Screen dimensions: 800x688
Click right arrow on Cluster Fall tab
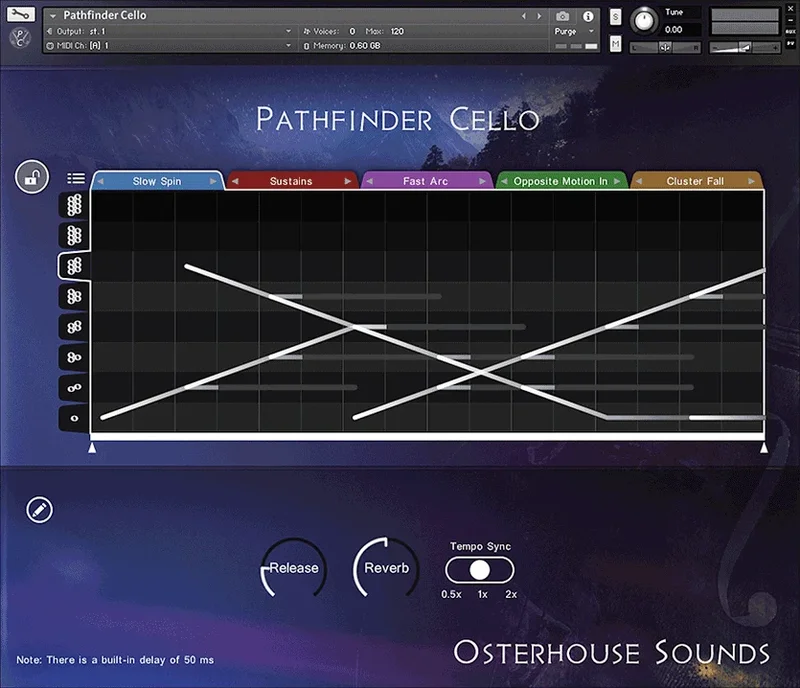(752, 181)
